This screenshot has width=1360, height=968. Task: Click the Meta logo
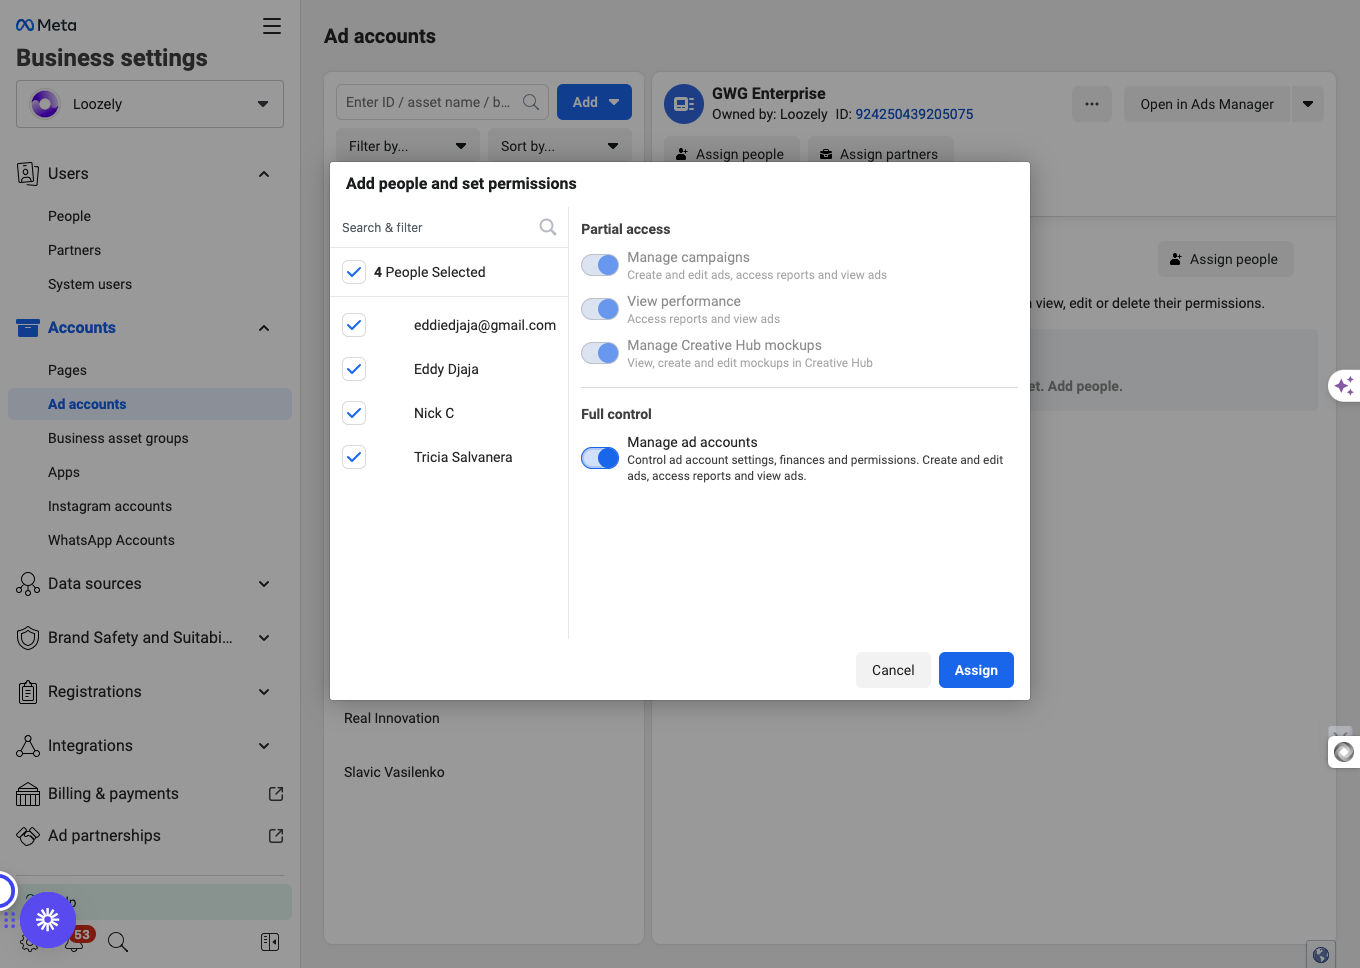point(46,25)
